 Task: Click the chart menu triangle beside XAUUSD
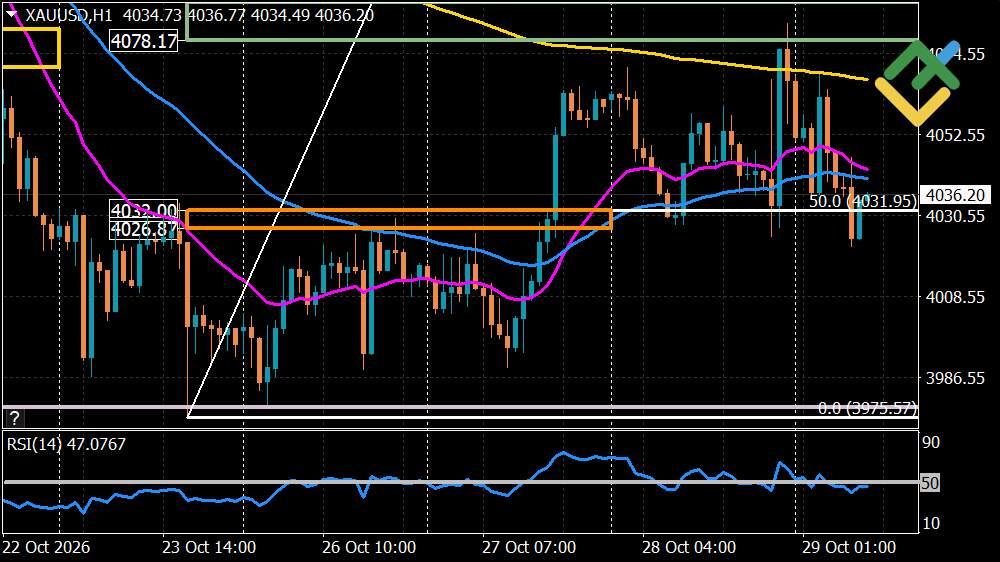pos(11,14)
